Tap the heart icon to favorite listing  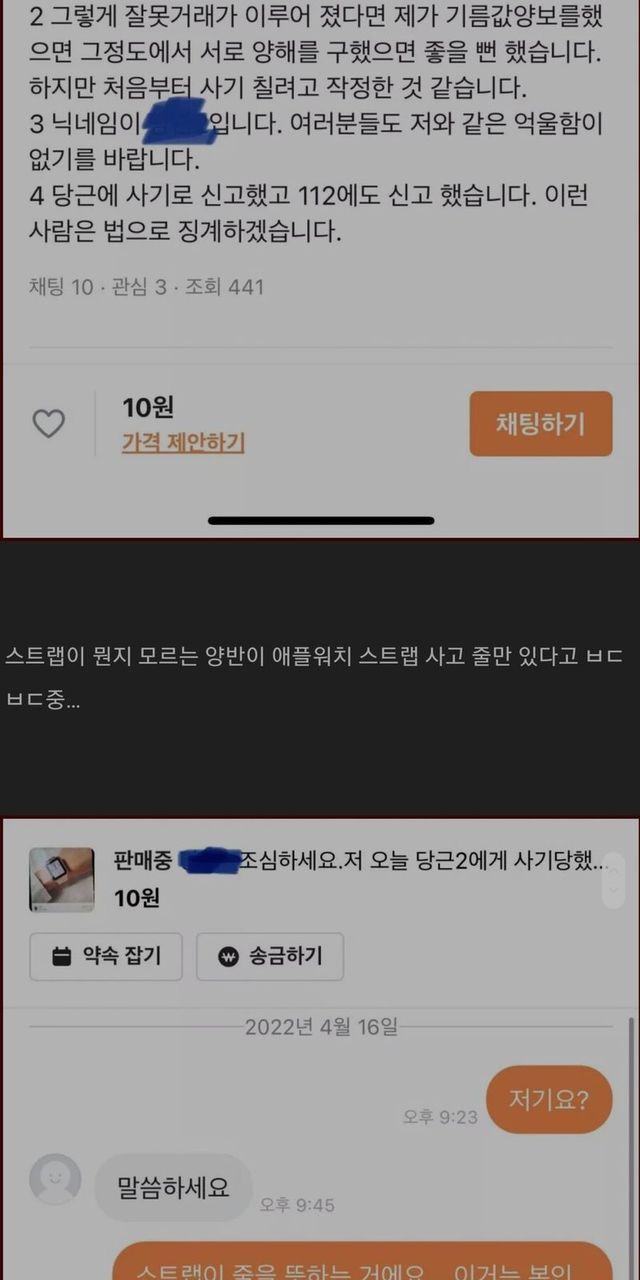point(48,424)
